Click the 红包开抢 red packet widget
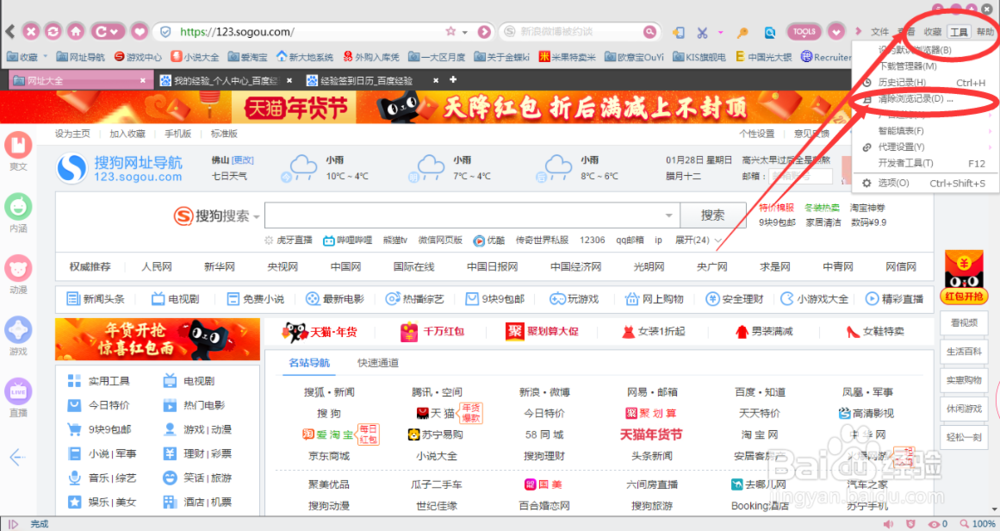The image size is (1000, 531). pyautogui.click(x=964, y=277)
